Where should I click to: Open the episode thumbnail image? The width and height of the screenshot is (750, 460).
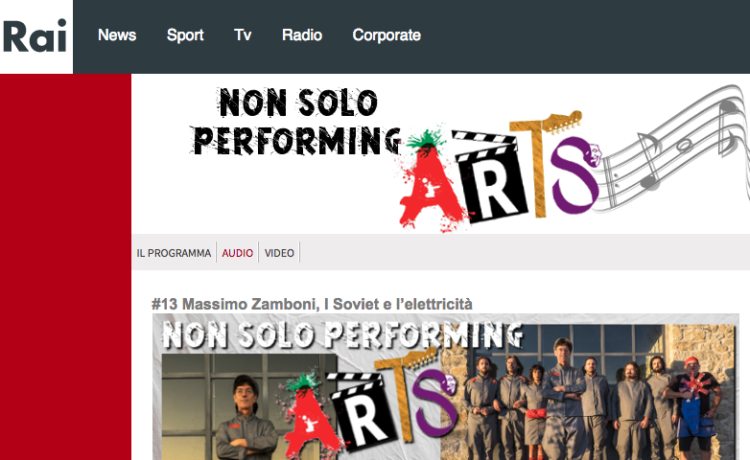tap(446, 387)
